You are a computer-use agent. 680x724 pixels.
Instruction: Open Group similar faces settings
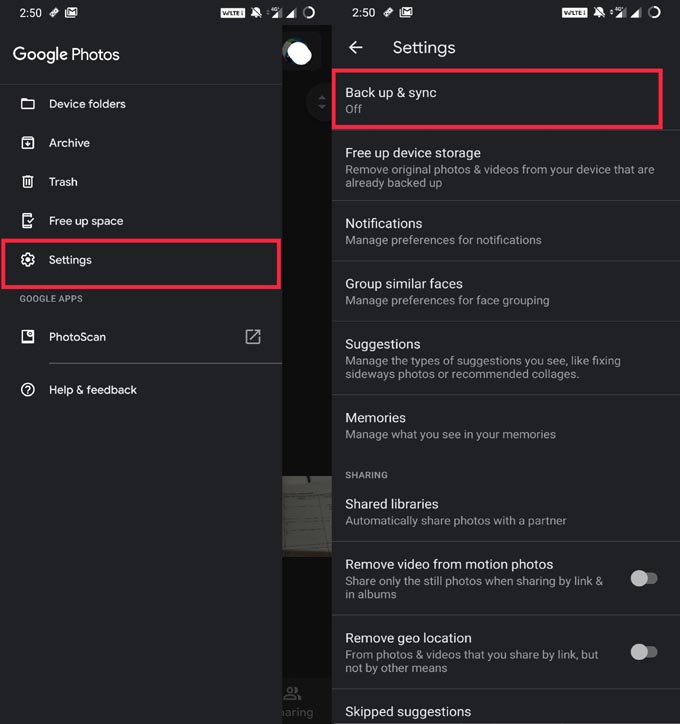pos(500,291)
